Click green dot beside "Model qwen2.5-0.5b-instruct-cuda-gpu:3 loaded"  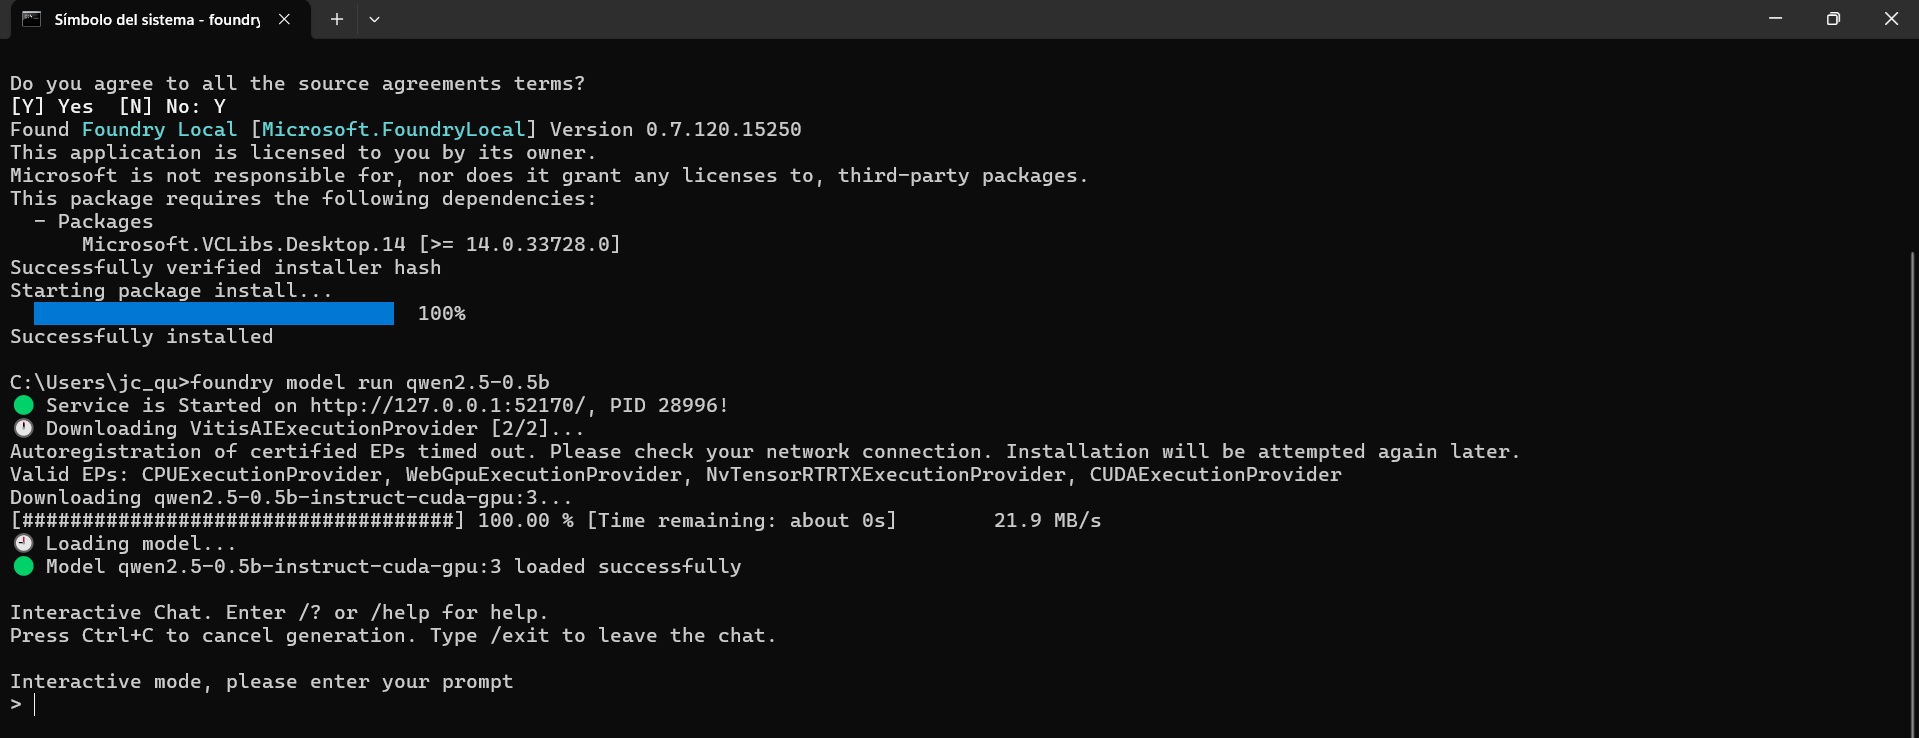pos(24,566)
